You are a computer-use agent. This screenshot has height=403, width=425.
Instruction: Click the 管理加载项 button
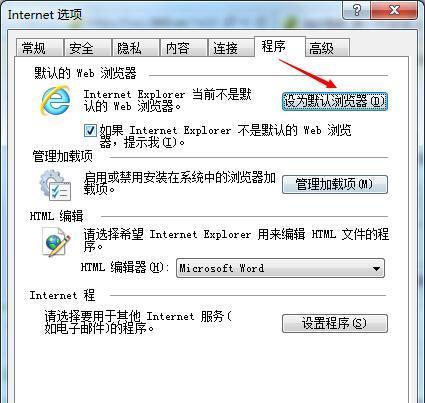click(335, 184)
